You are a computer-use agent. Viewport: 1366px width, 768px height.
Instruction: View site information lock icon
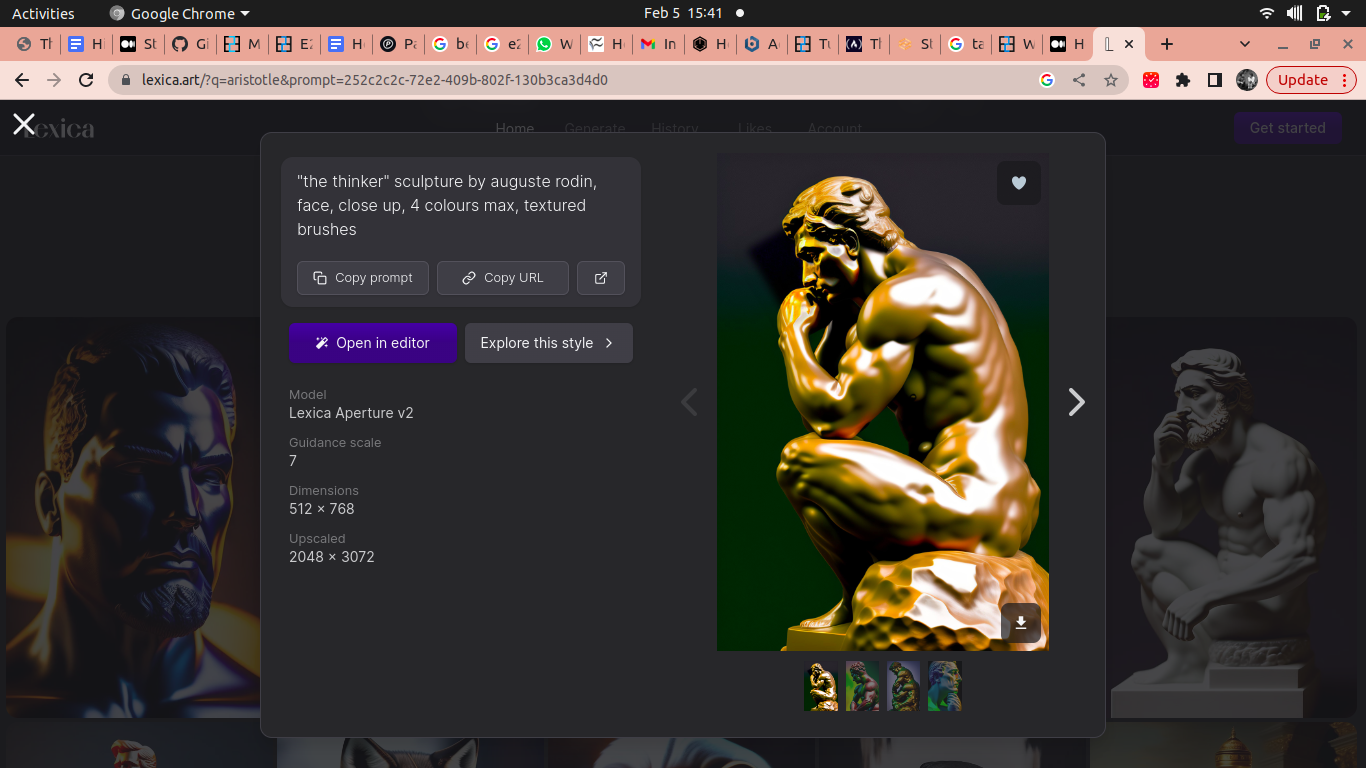point(126,80)
